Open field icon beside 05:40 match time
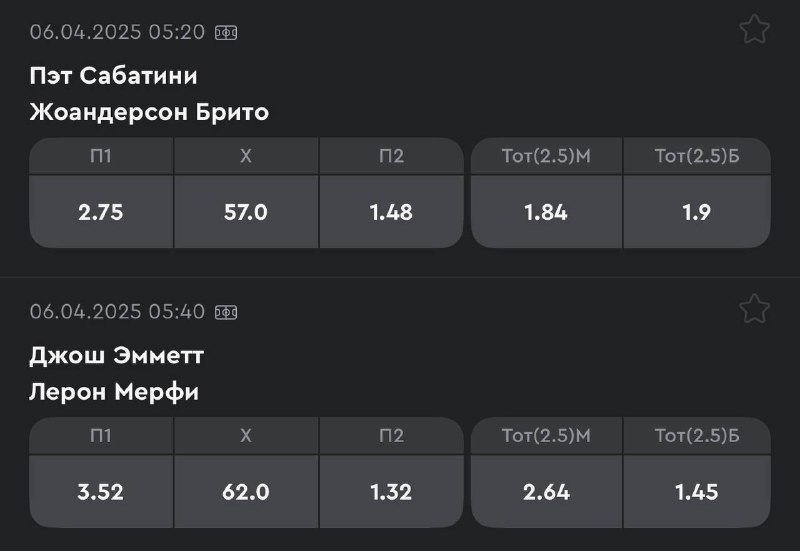Viewport: 800px width, 551px height. click(226, 312)
